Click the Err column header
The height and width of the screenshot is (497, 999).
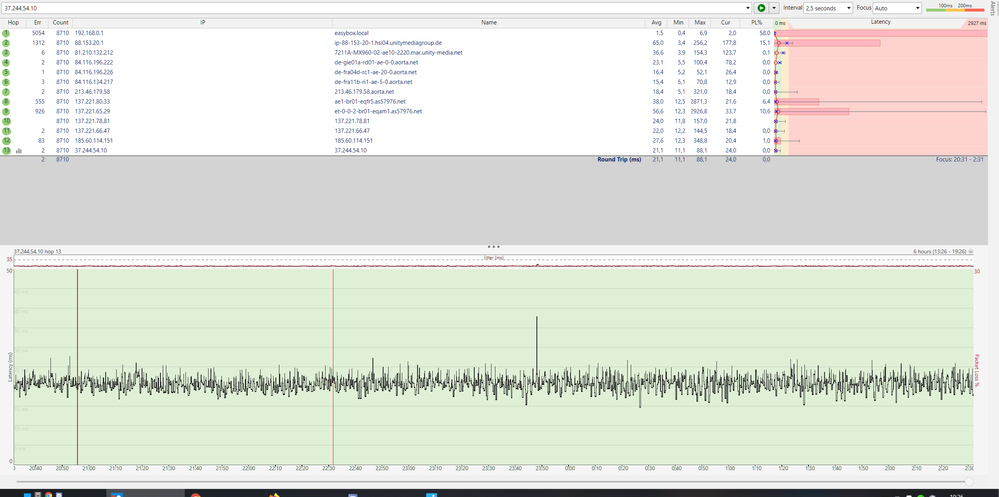37,21
